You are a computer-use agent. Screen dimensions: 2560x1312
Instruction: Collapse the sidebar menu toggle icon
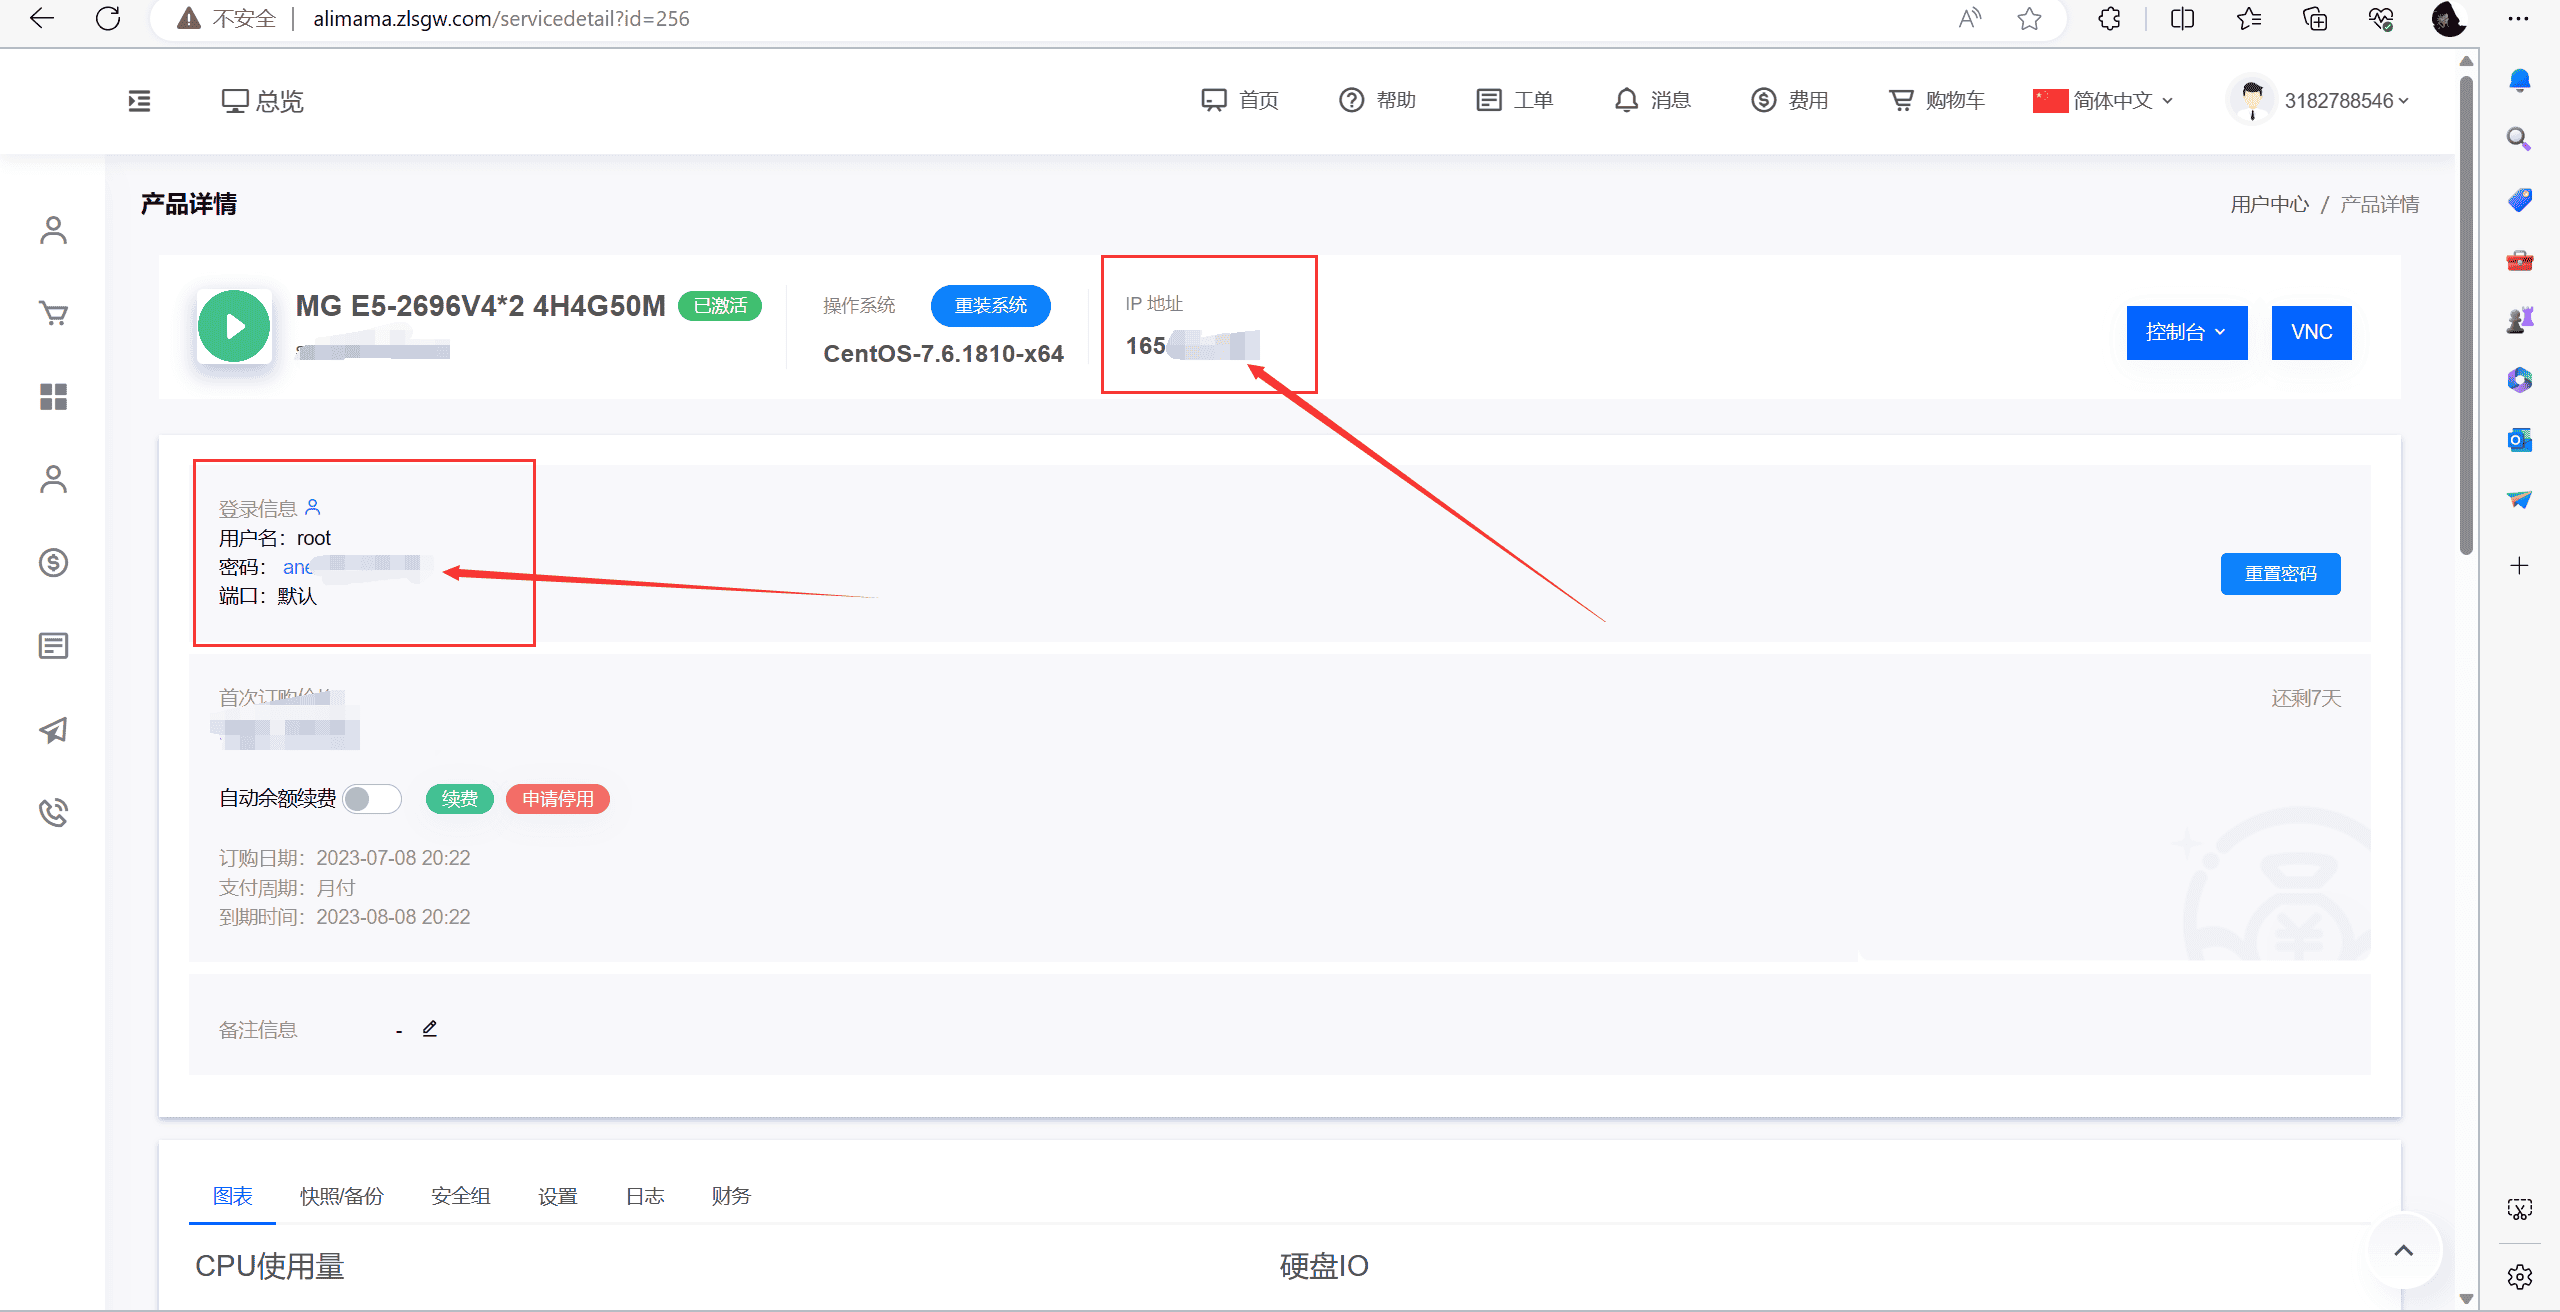point(140,101)
